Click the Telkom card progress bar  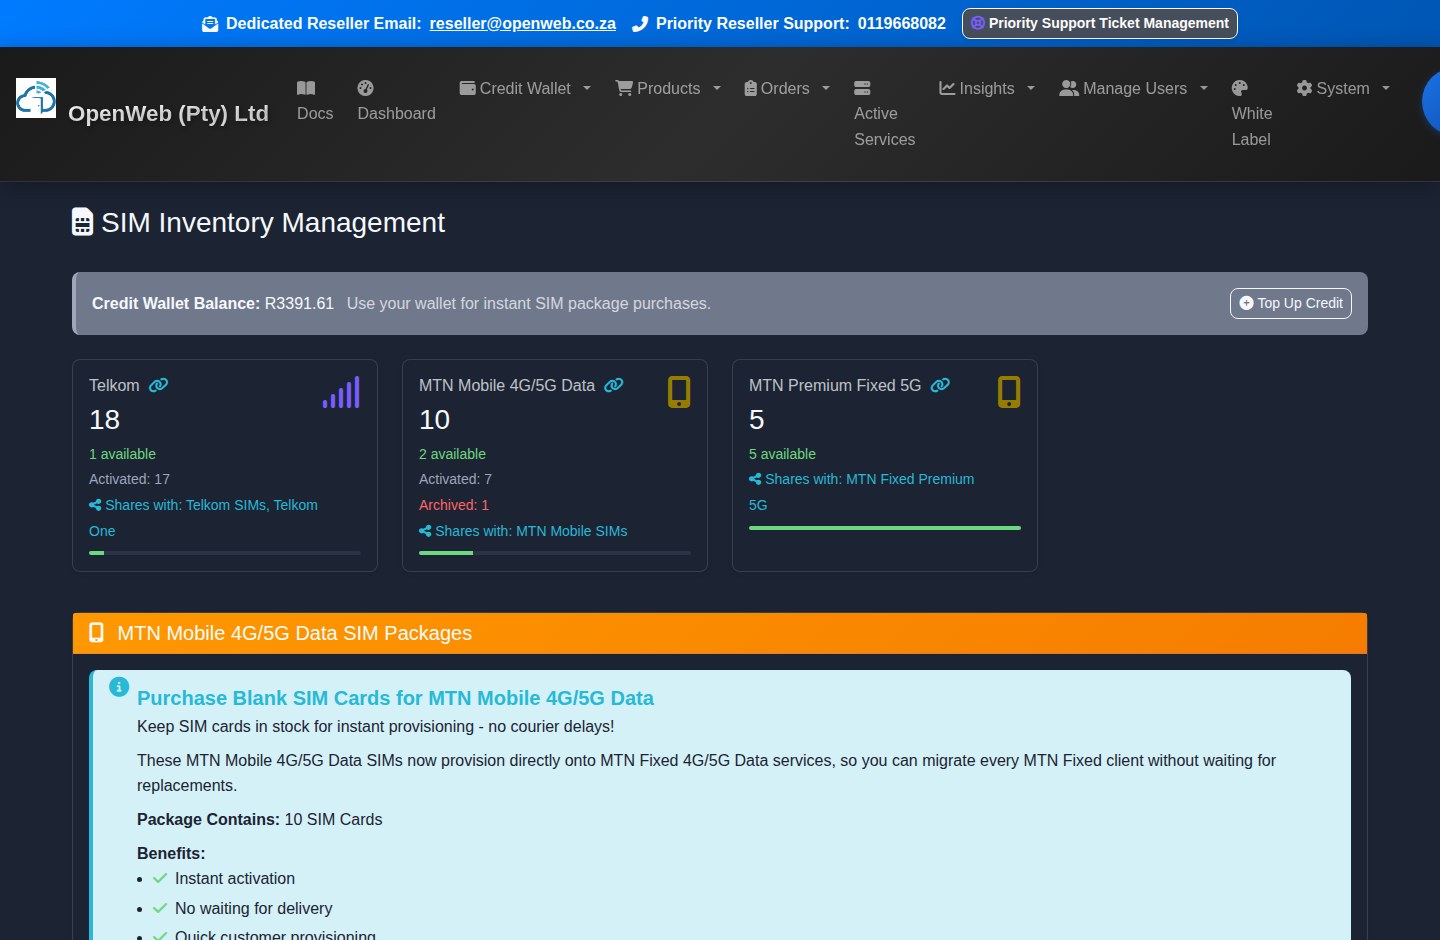click(x=225, y=552)
